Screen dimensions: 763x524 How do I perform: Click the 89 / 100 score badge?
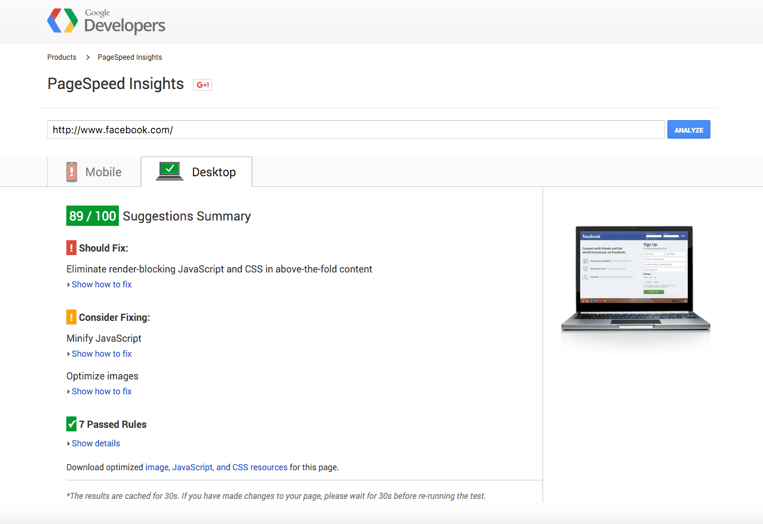pos(92,216)
